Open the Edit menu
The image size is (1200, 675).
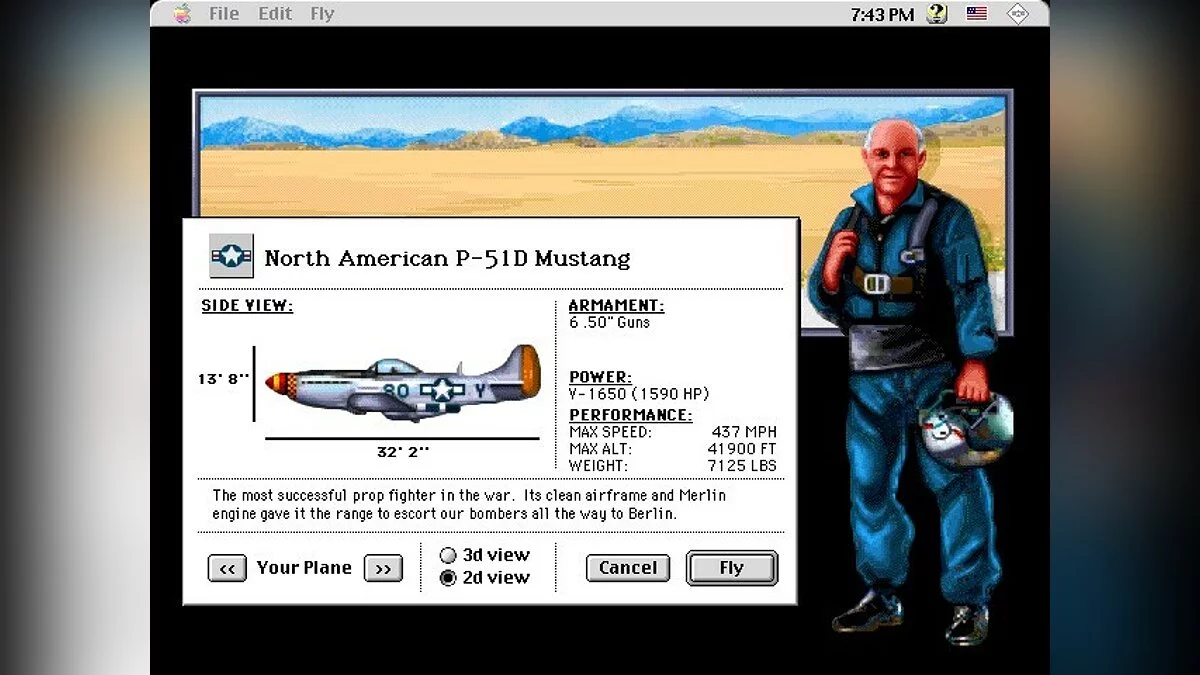pyautogui.click(x=274, y=13)
